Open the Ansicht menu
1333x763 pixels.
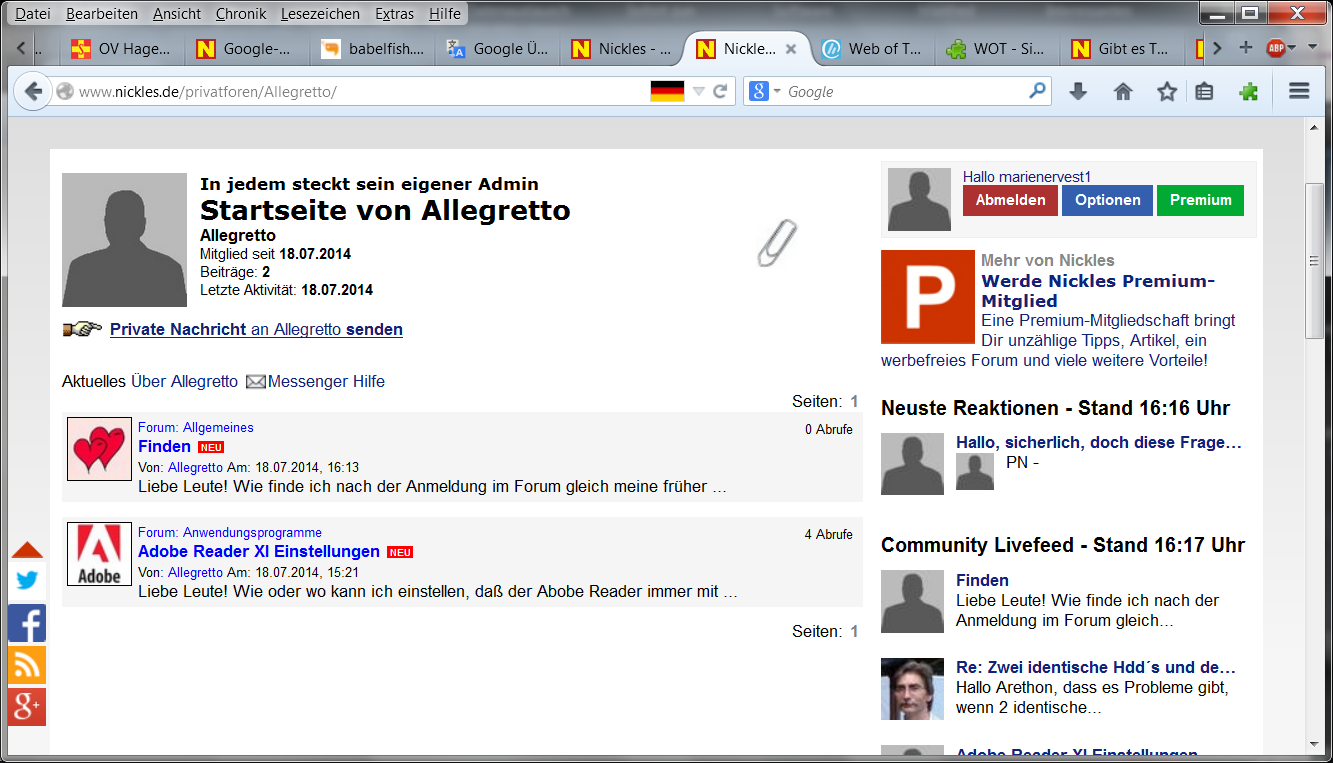177,14
